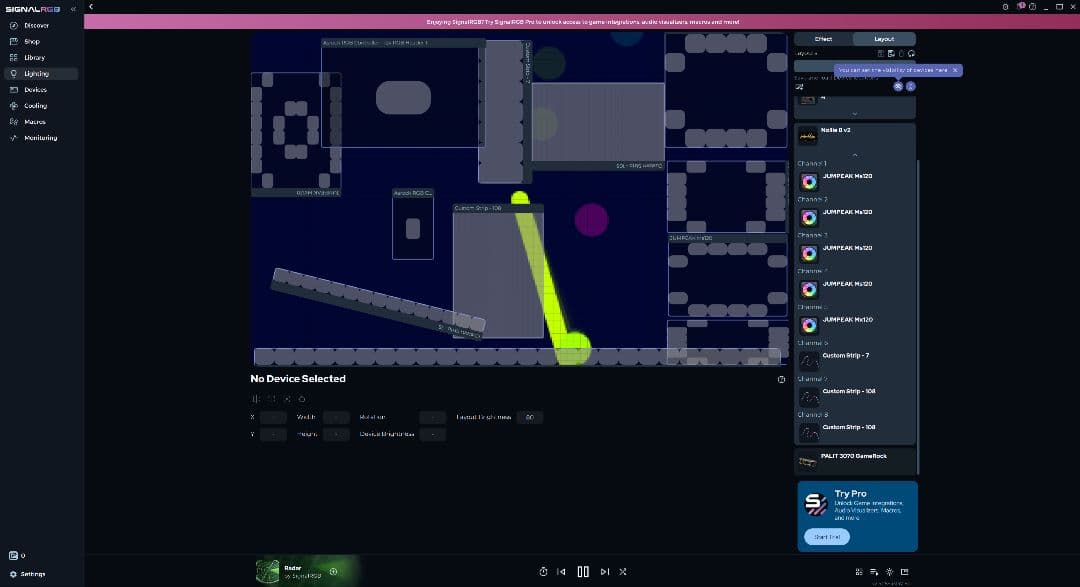This screenshot has width=1080, height=587.
Task: Pause the current lighting effect
Action: [583, 572]
